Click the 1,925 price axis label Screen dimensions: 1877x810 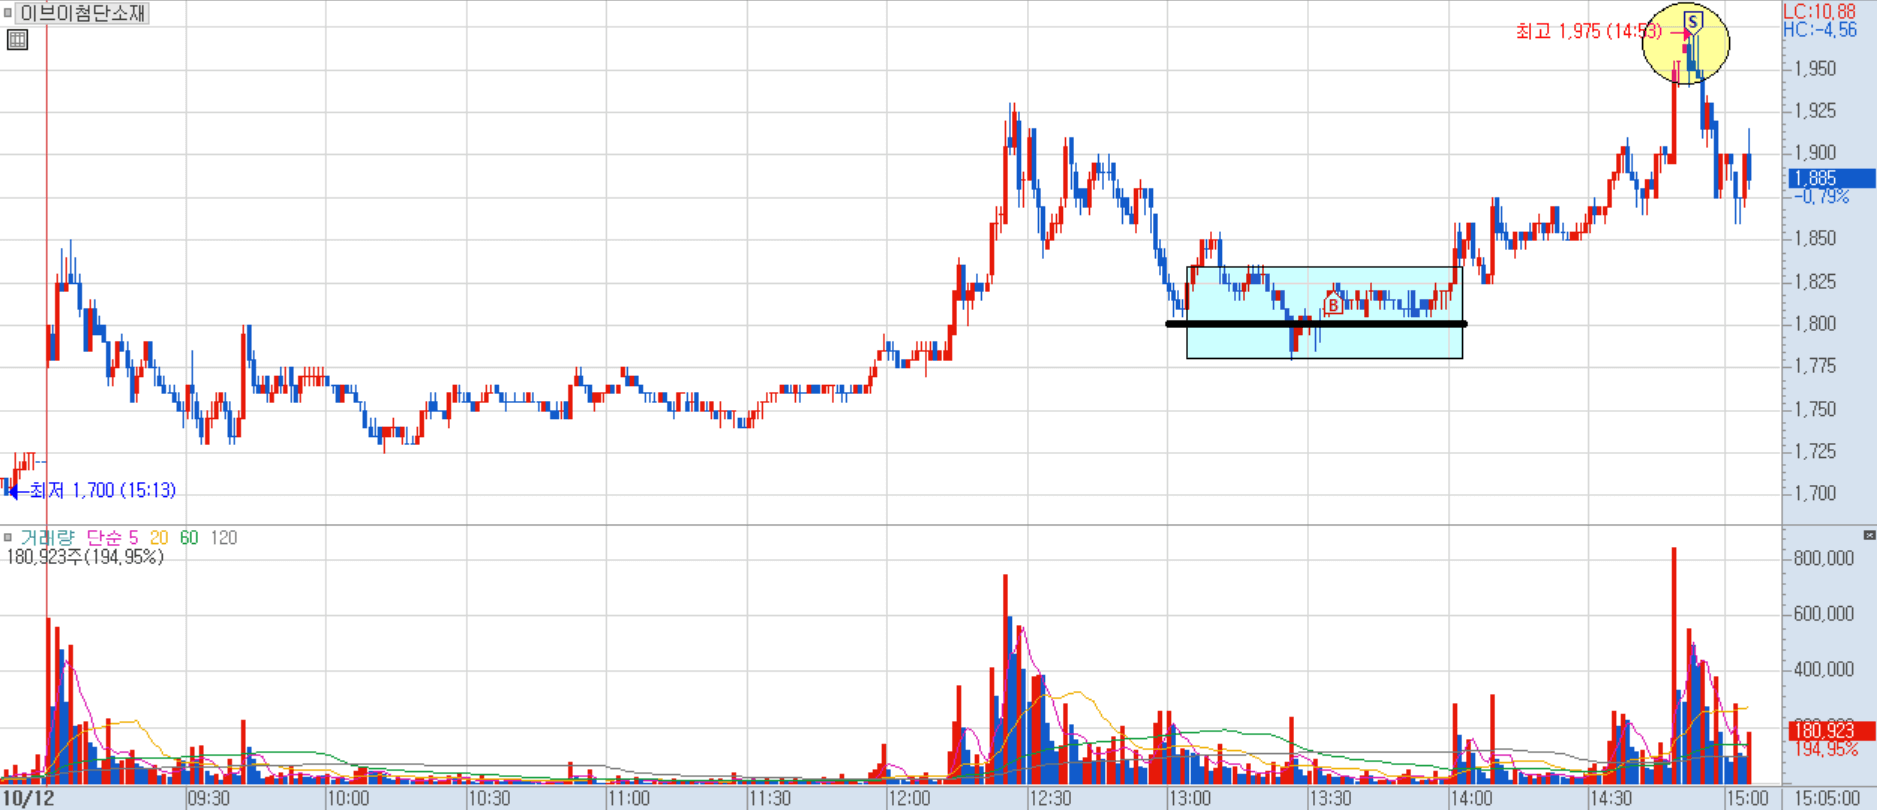click(x=1815, y=110)
